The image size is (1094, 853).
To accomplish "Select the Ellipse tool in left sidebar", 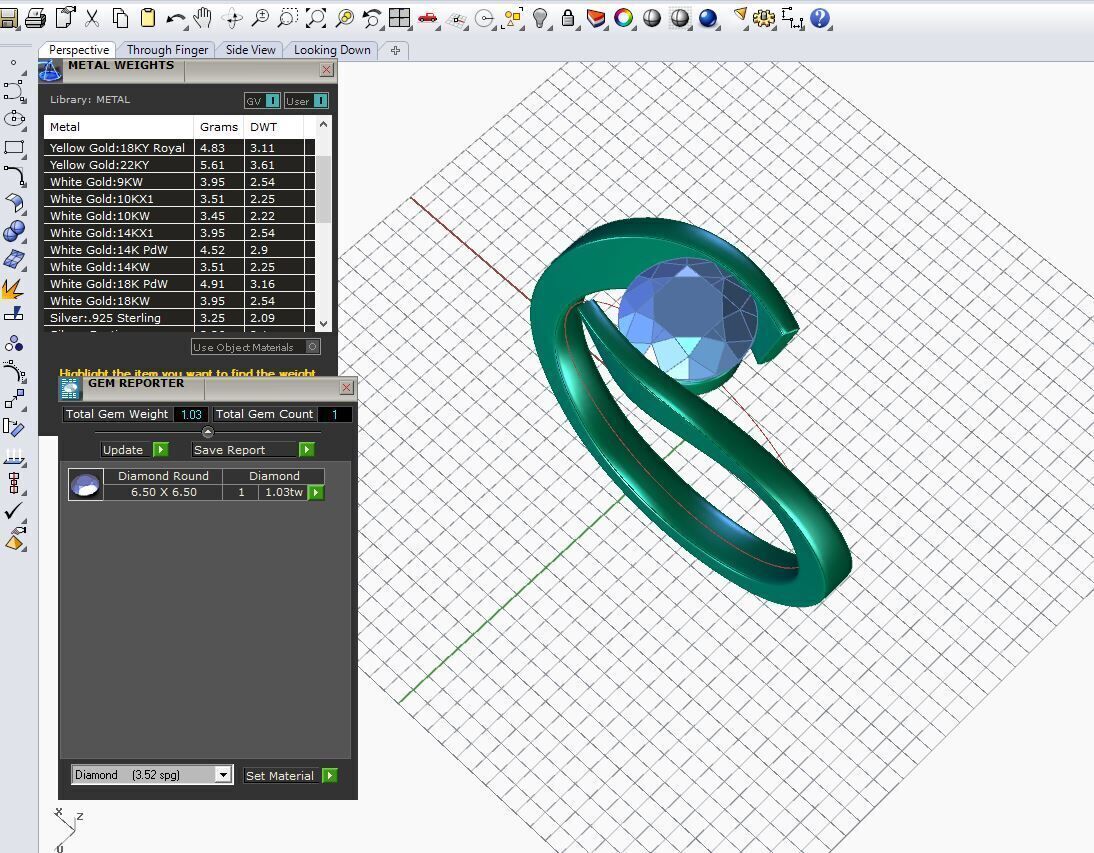I will click(14, 119).
